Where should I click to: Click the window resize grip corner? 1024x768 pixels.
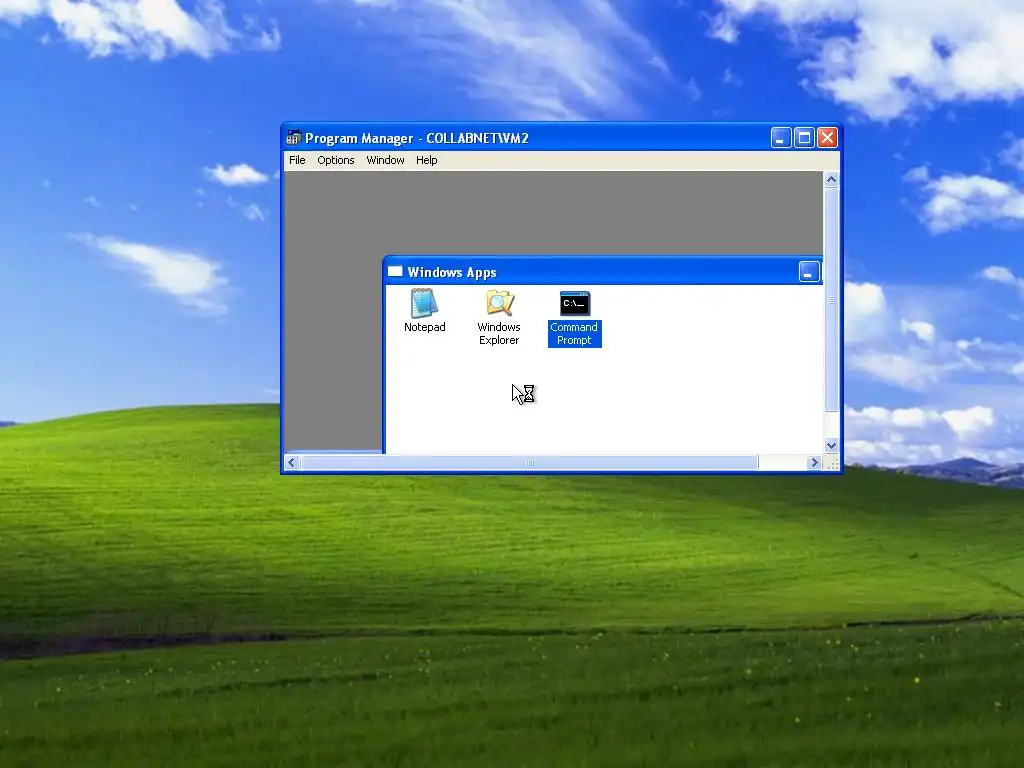pos(832,463)
